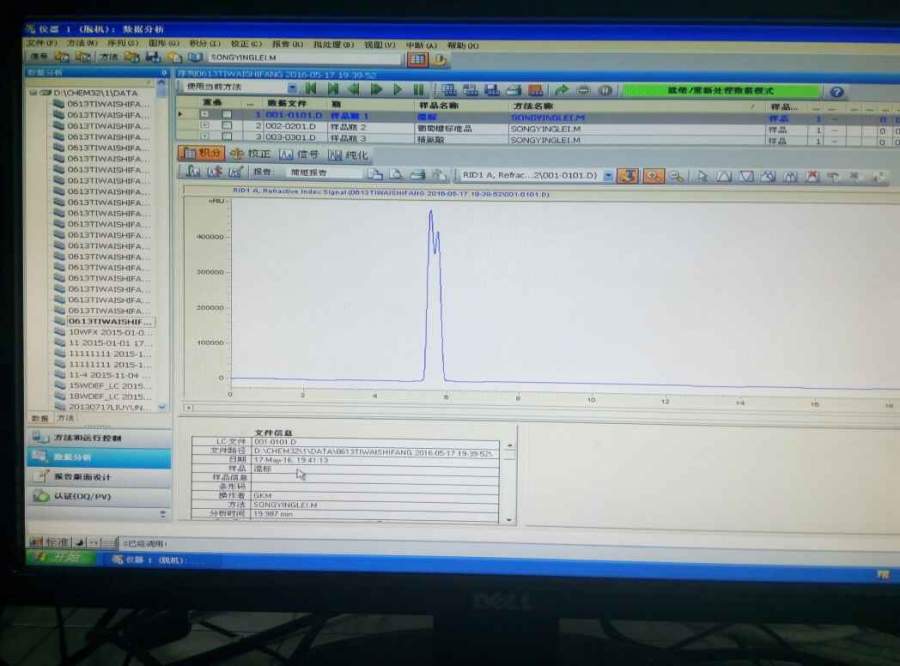
Task: Click the save method disk icon in top toolbar
Action: [x=153, y=57]
